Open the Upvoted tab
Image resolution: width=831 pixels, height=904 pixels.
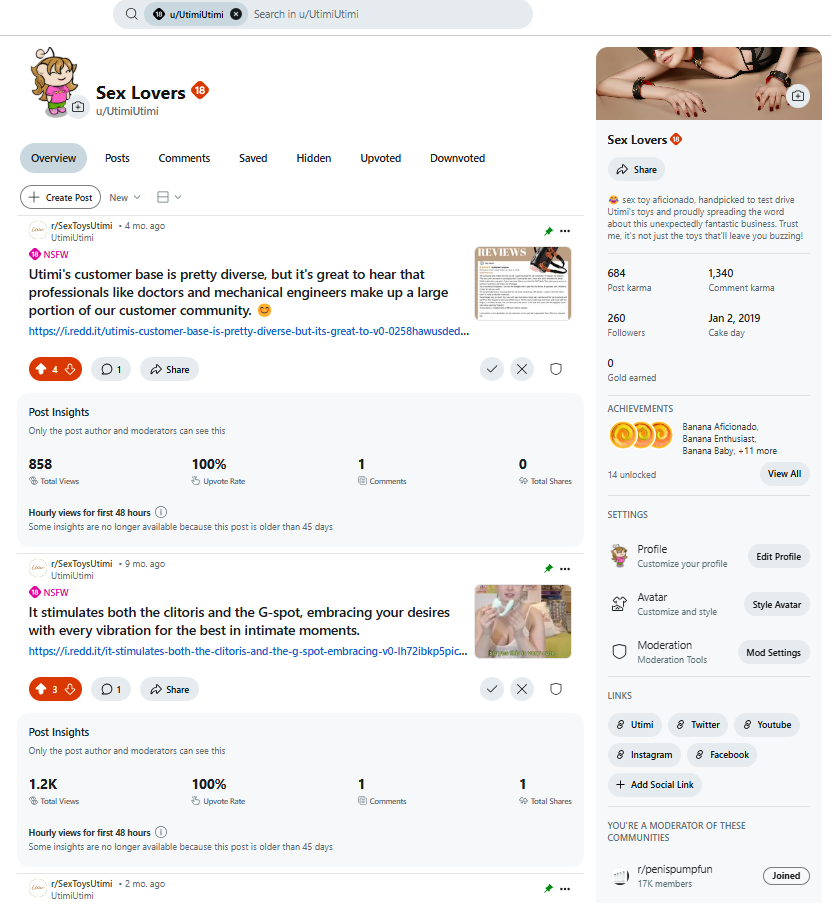[x=381, y=158]
